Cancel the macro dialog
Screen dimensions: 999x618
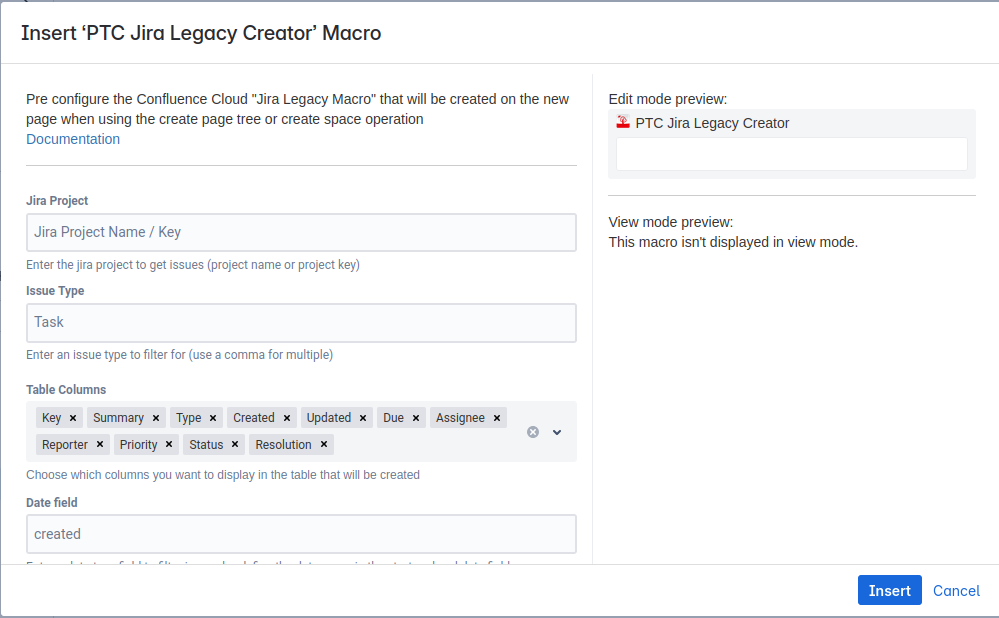pos(956,590)
